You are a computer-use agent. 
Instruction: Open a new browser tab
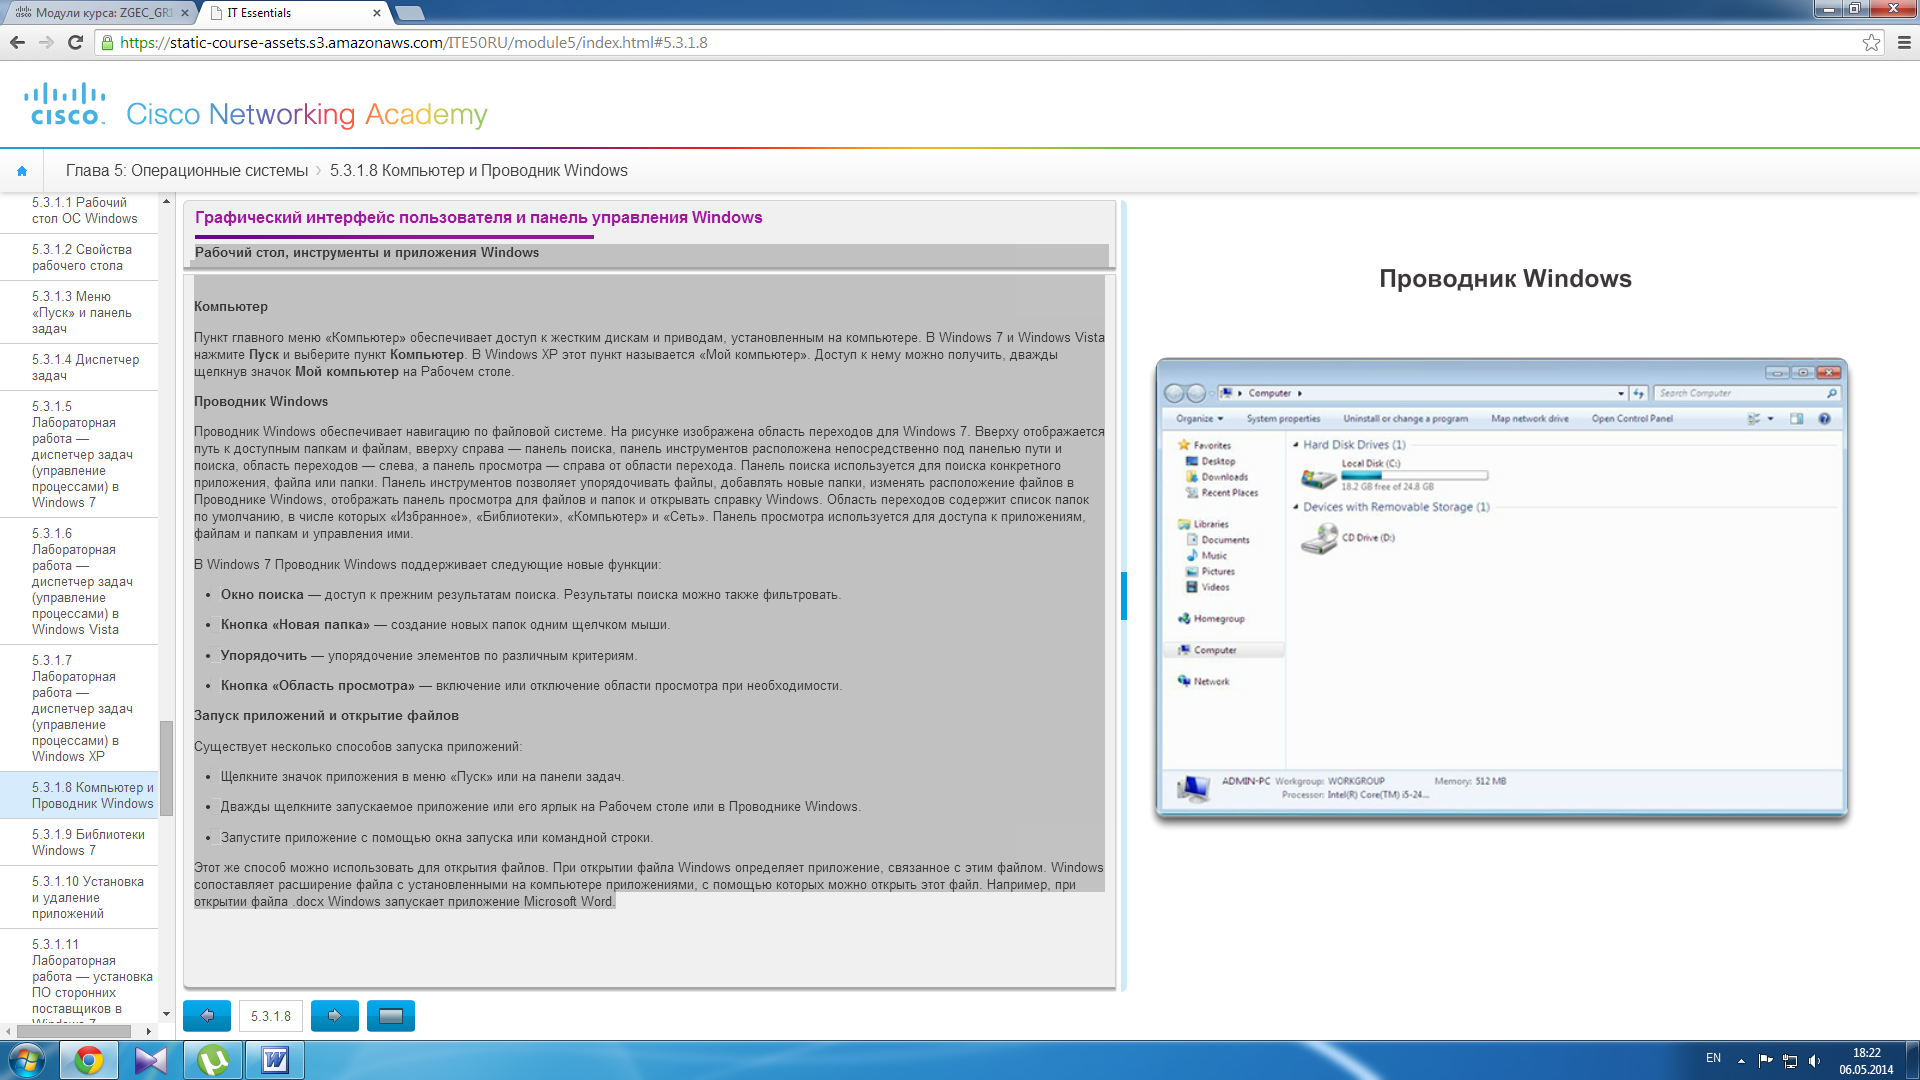pos(409,13)
